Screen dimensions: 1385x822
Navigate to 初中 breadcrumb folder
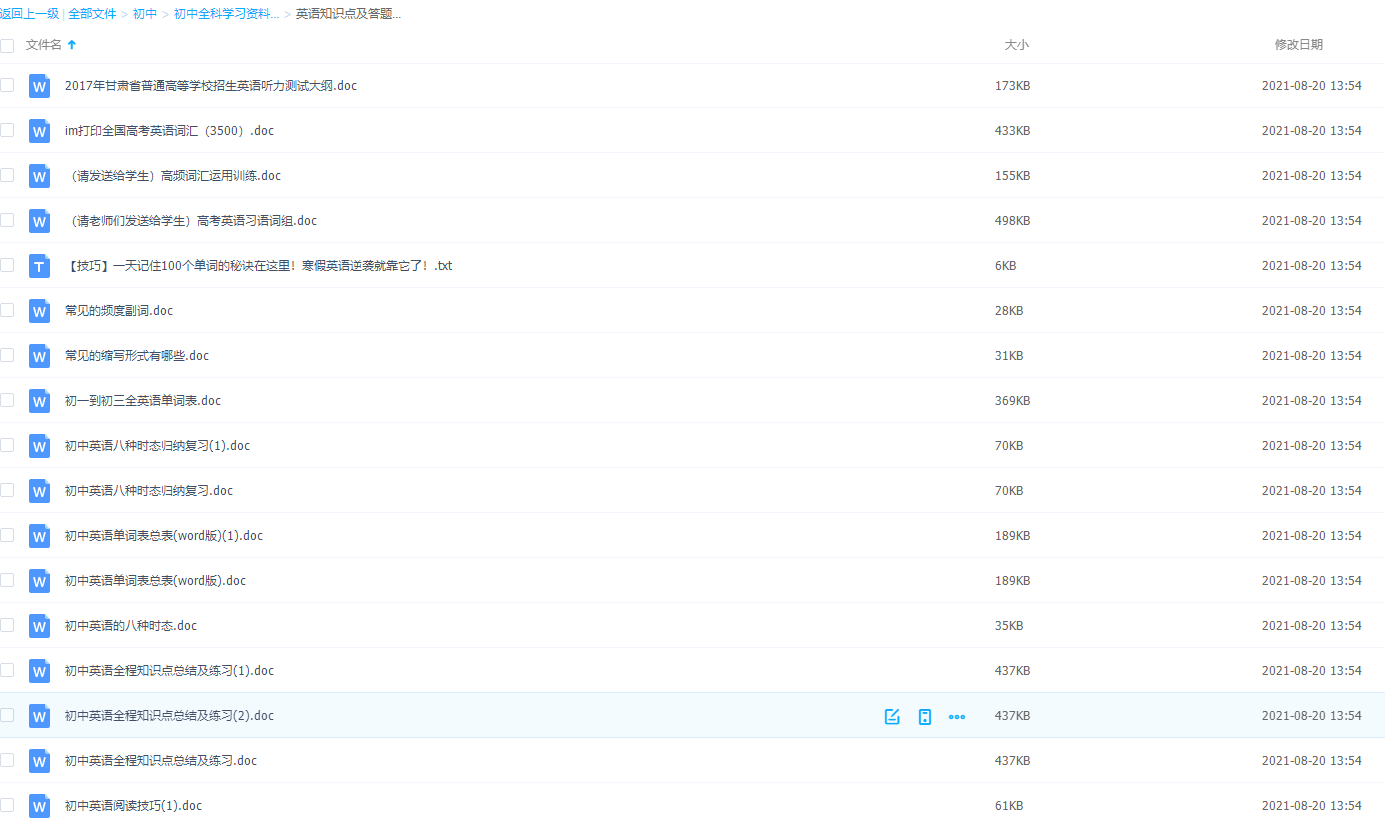(x=145, y=14)
